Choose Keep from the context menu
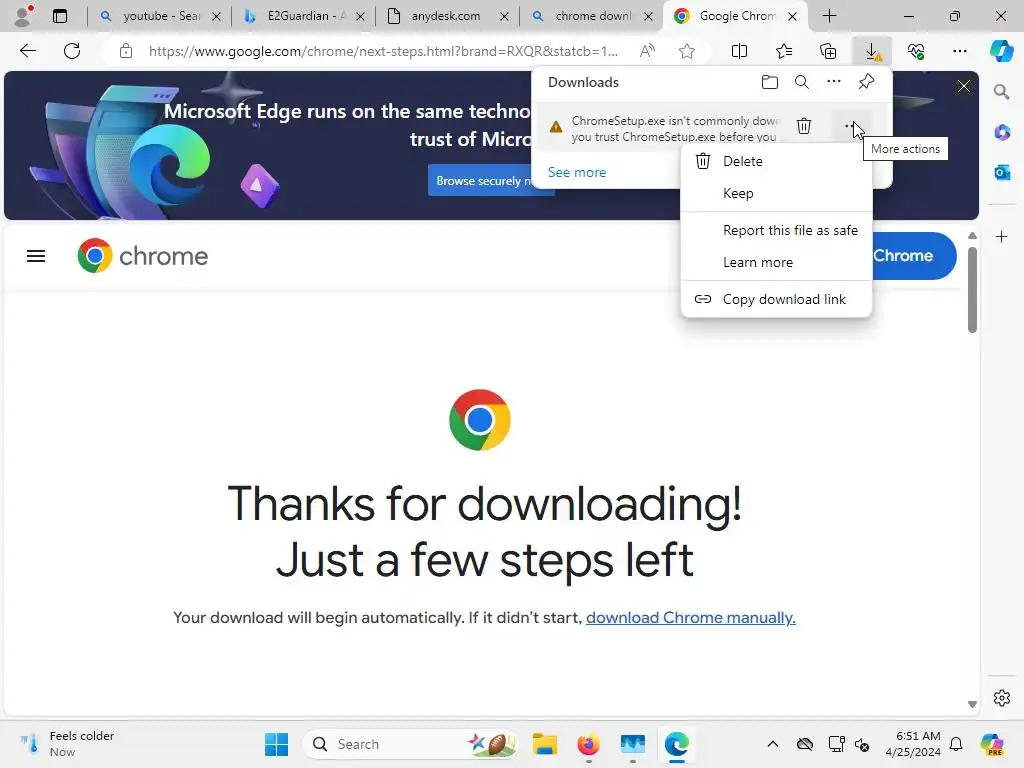 tap(776, 193)
